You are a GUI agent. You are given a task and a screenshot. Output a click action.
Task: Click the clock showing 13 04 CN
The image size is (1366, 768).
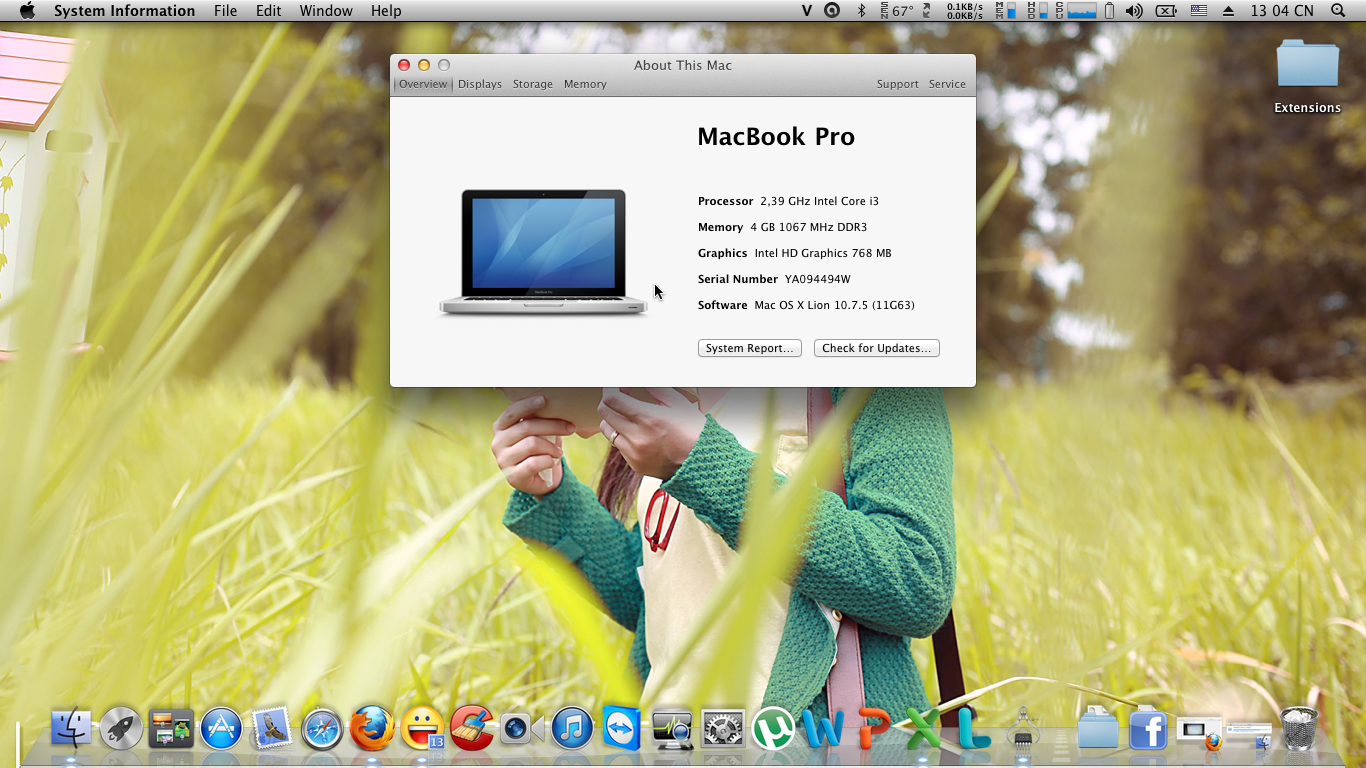pos(1282,11)
